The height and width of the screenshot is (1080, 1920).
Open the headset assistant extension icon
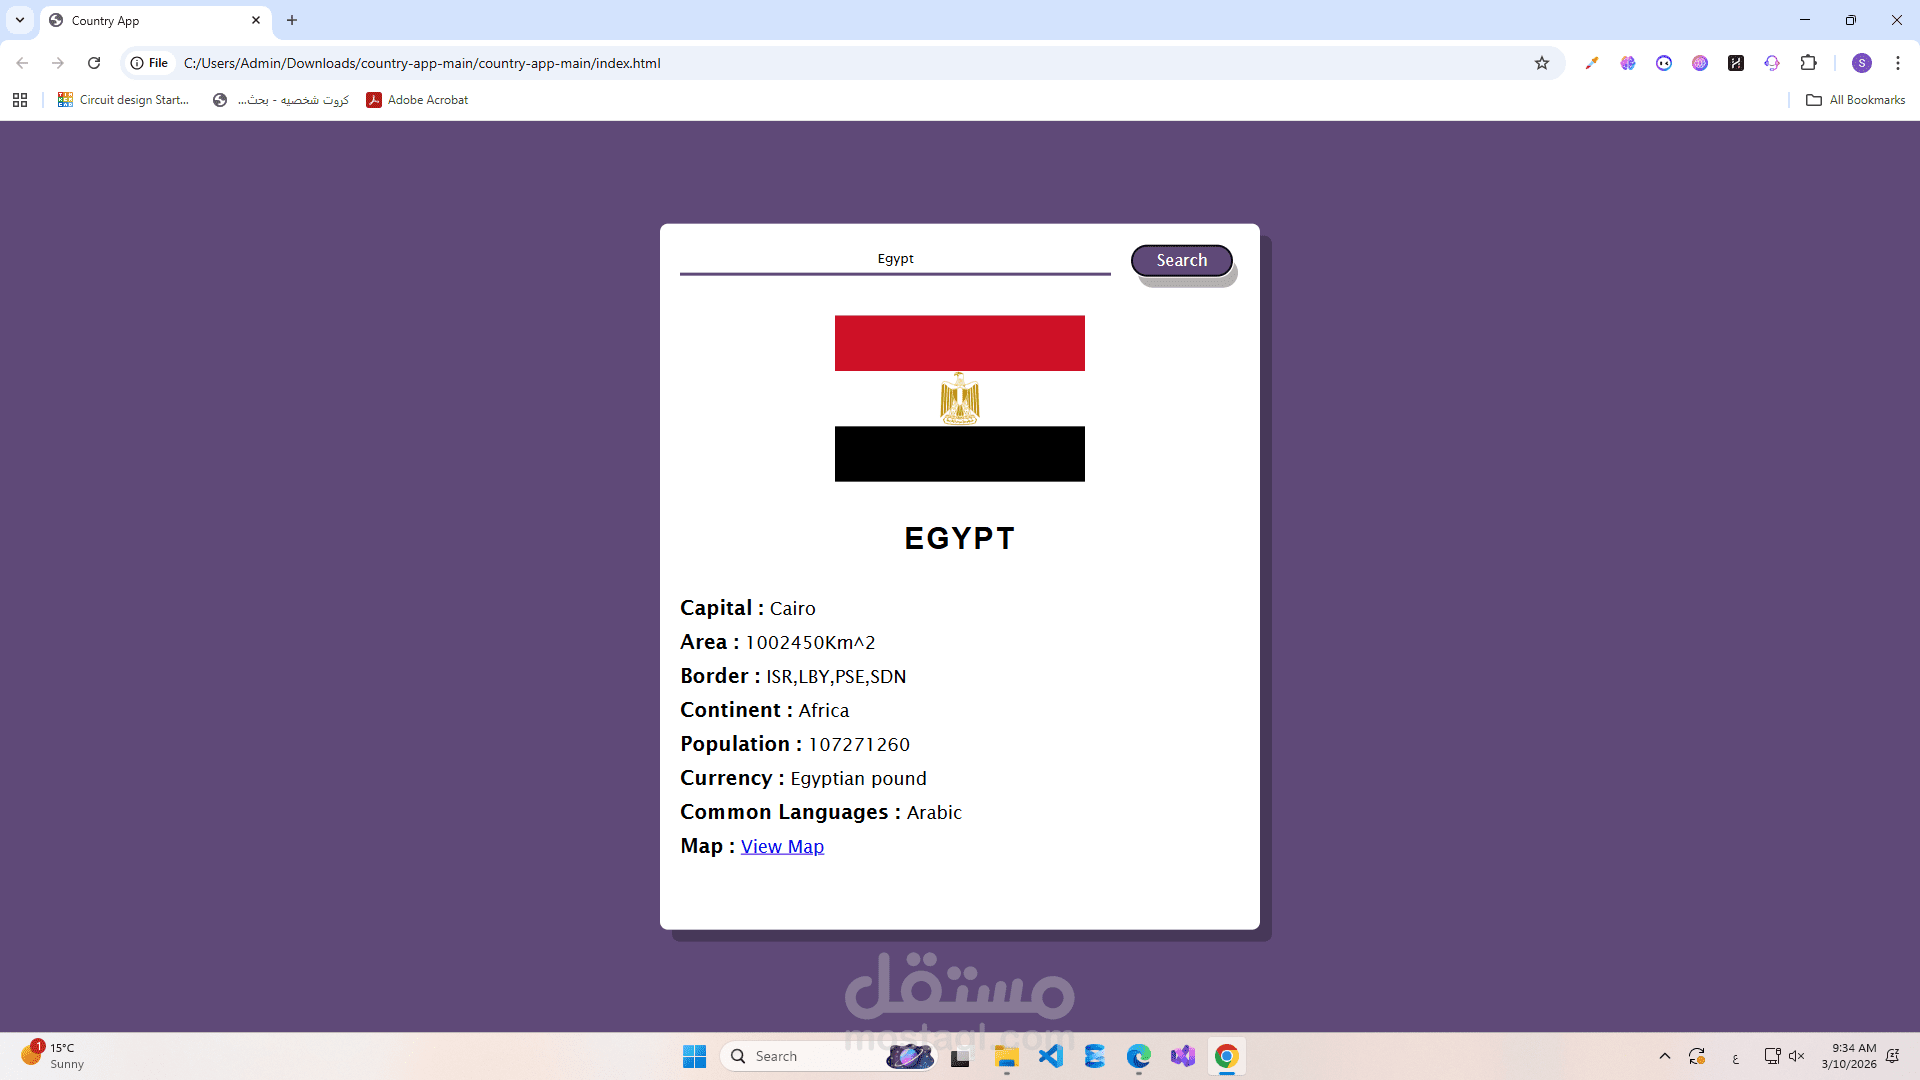point(1772,63)
